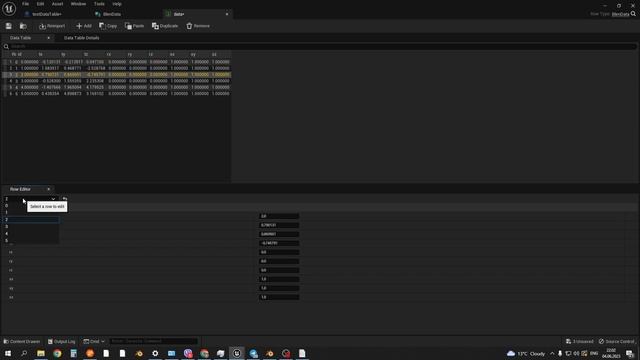Open the Output Log
Screen dimensions: 640x360
tap(62, 342)
